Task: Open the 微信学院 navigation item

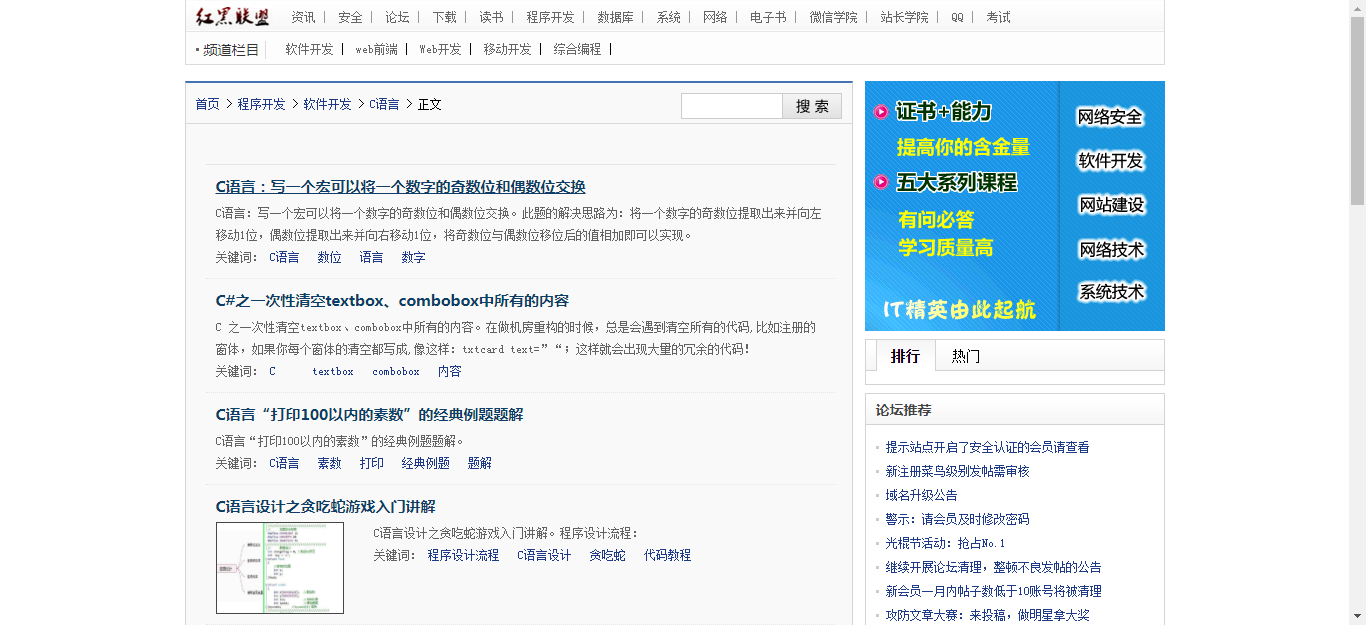Action: click(x=835, y=17)
